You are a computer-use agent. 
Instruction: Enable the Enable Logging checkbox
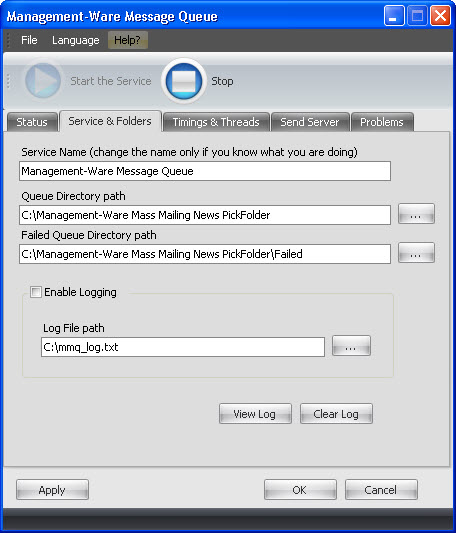click(36, 292)
